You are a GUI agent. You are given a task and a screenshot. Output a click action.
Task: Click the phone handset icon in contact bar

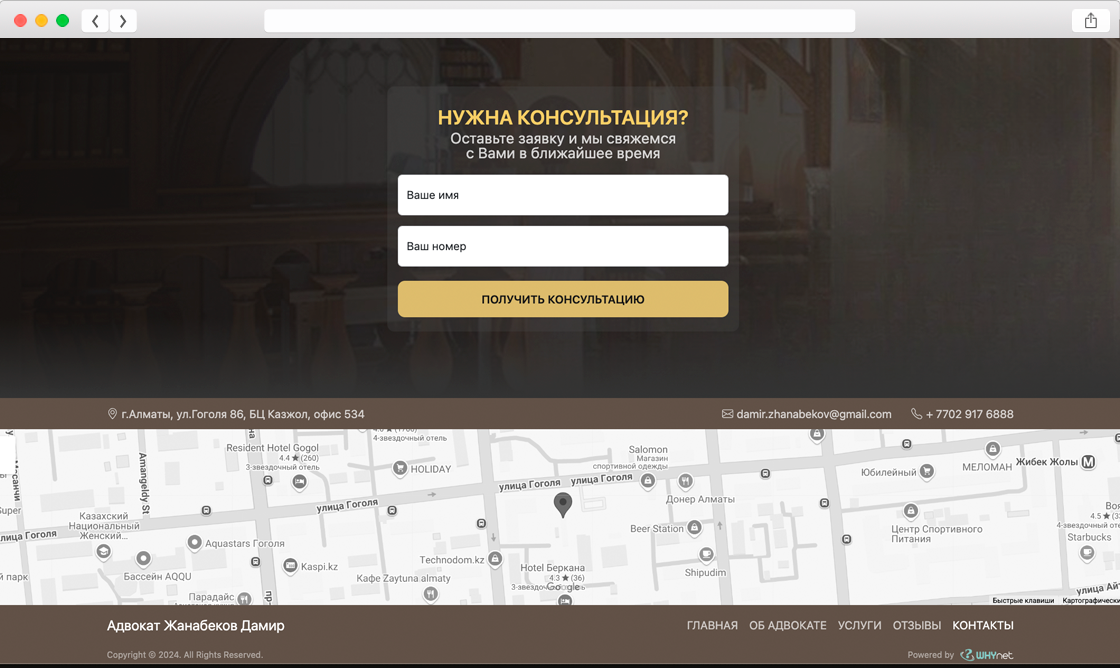coord(916,414)
